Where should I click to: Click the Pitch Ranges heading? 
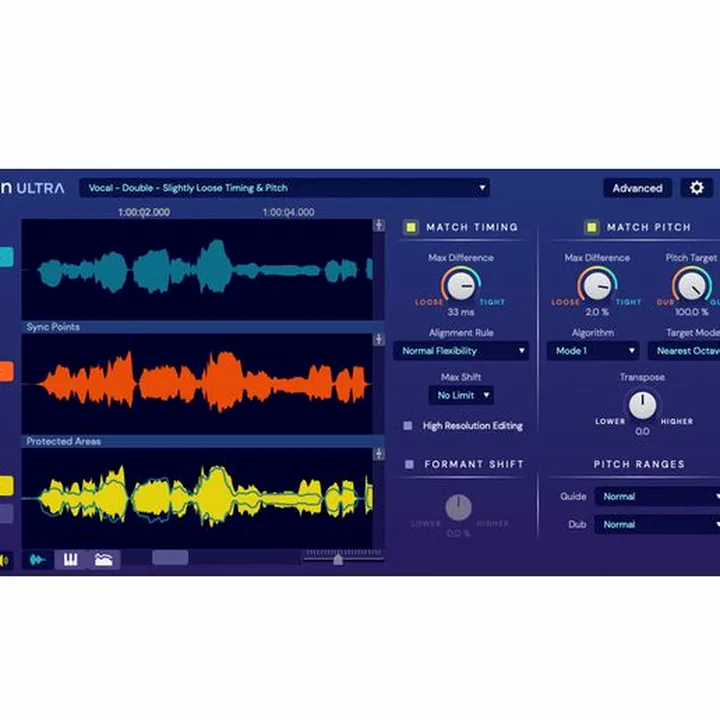(639, 464)
